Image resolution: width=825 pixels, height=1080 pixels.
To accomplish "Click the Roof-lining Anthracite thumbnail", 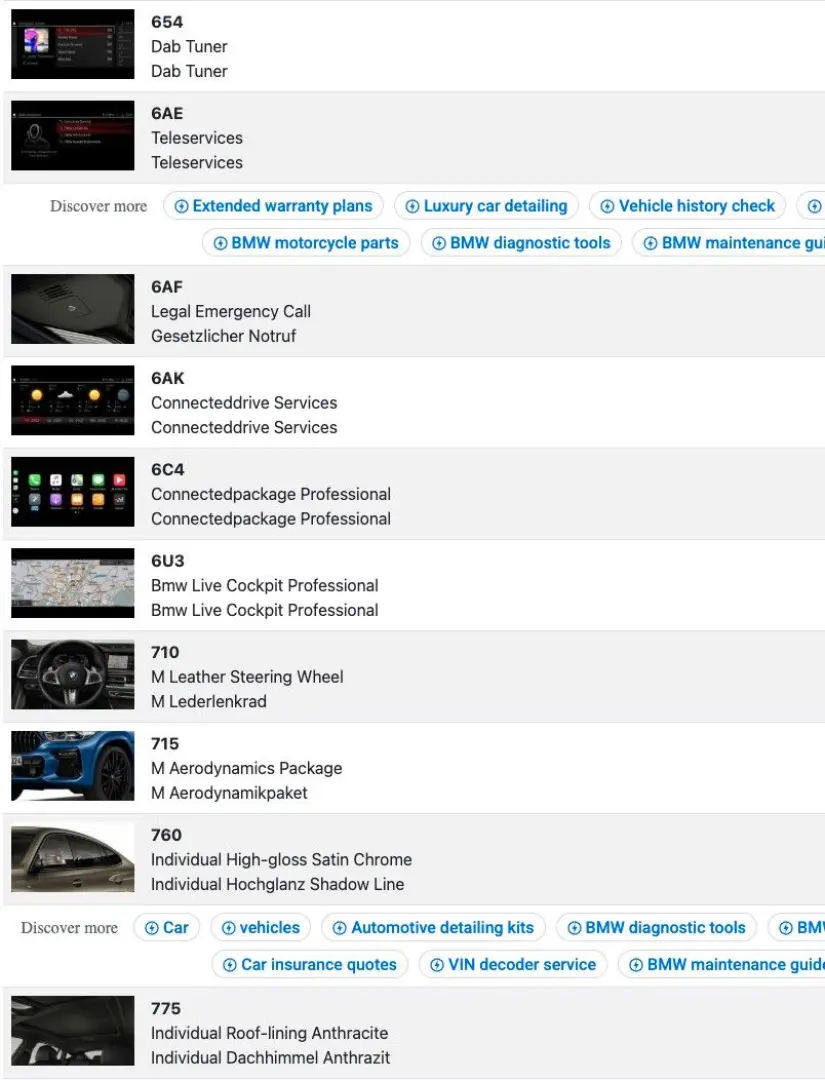I will click(72, 1031).
